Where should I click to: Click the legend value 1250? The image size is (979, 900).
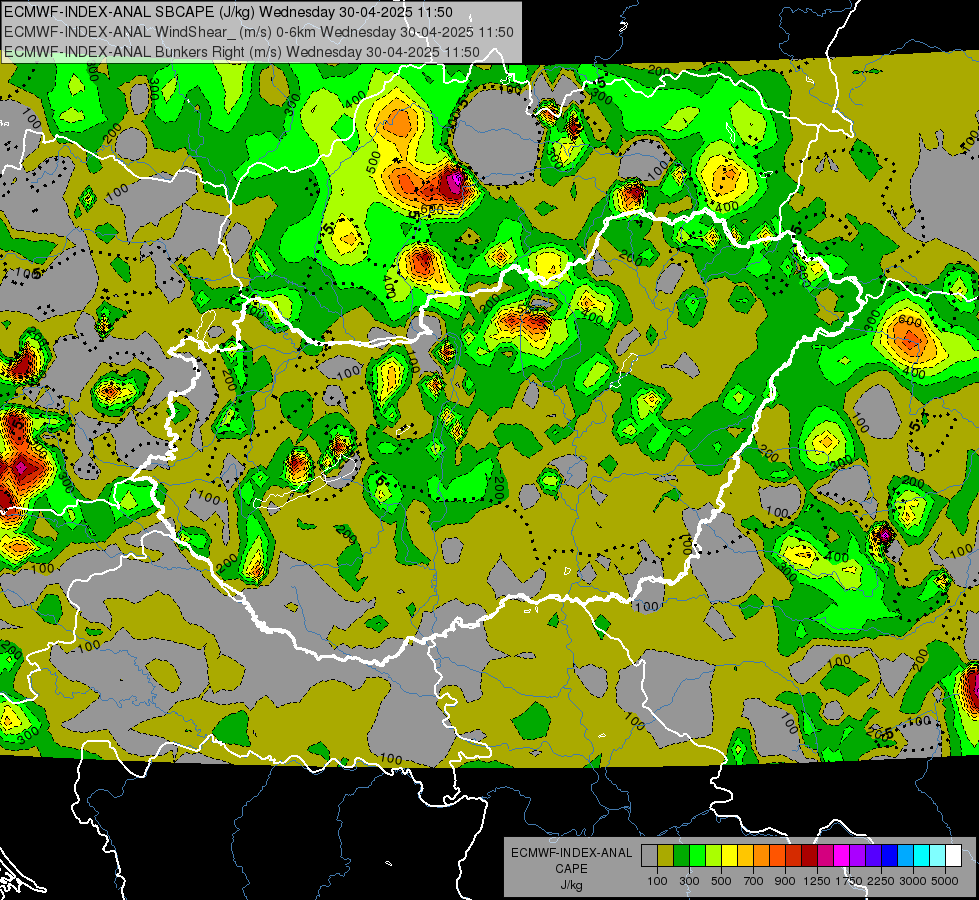tap(817, 881)
